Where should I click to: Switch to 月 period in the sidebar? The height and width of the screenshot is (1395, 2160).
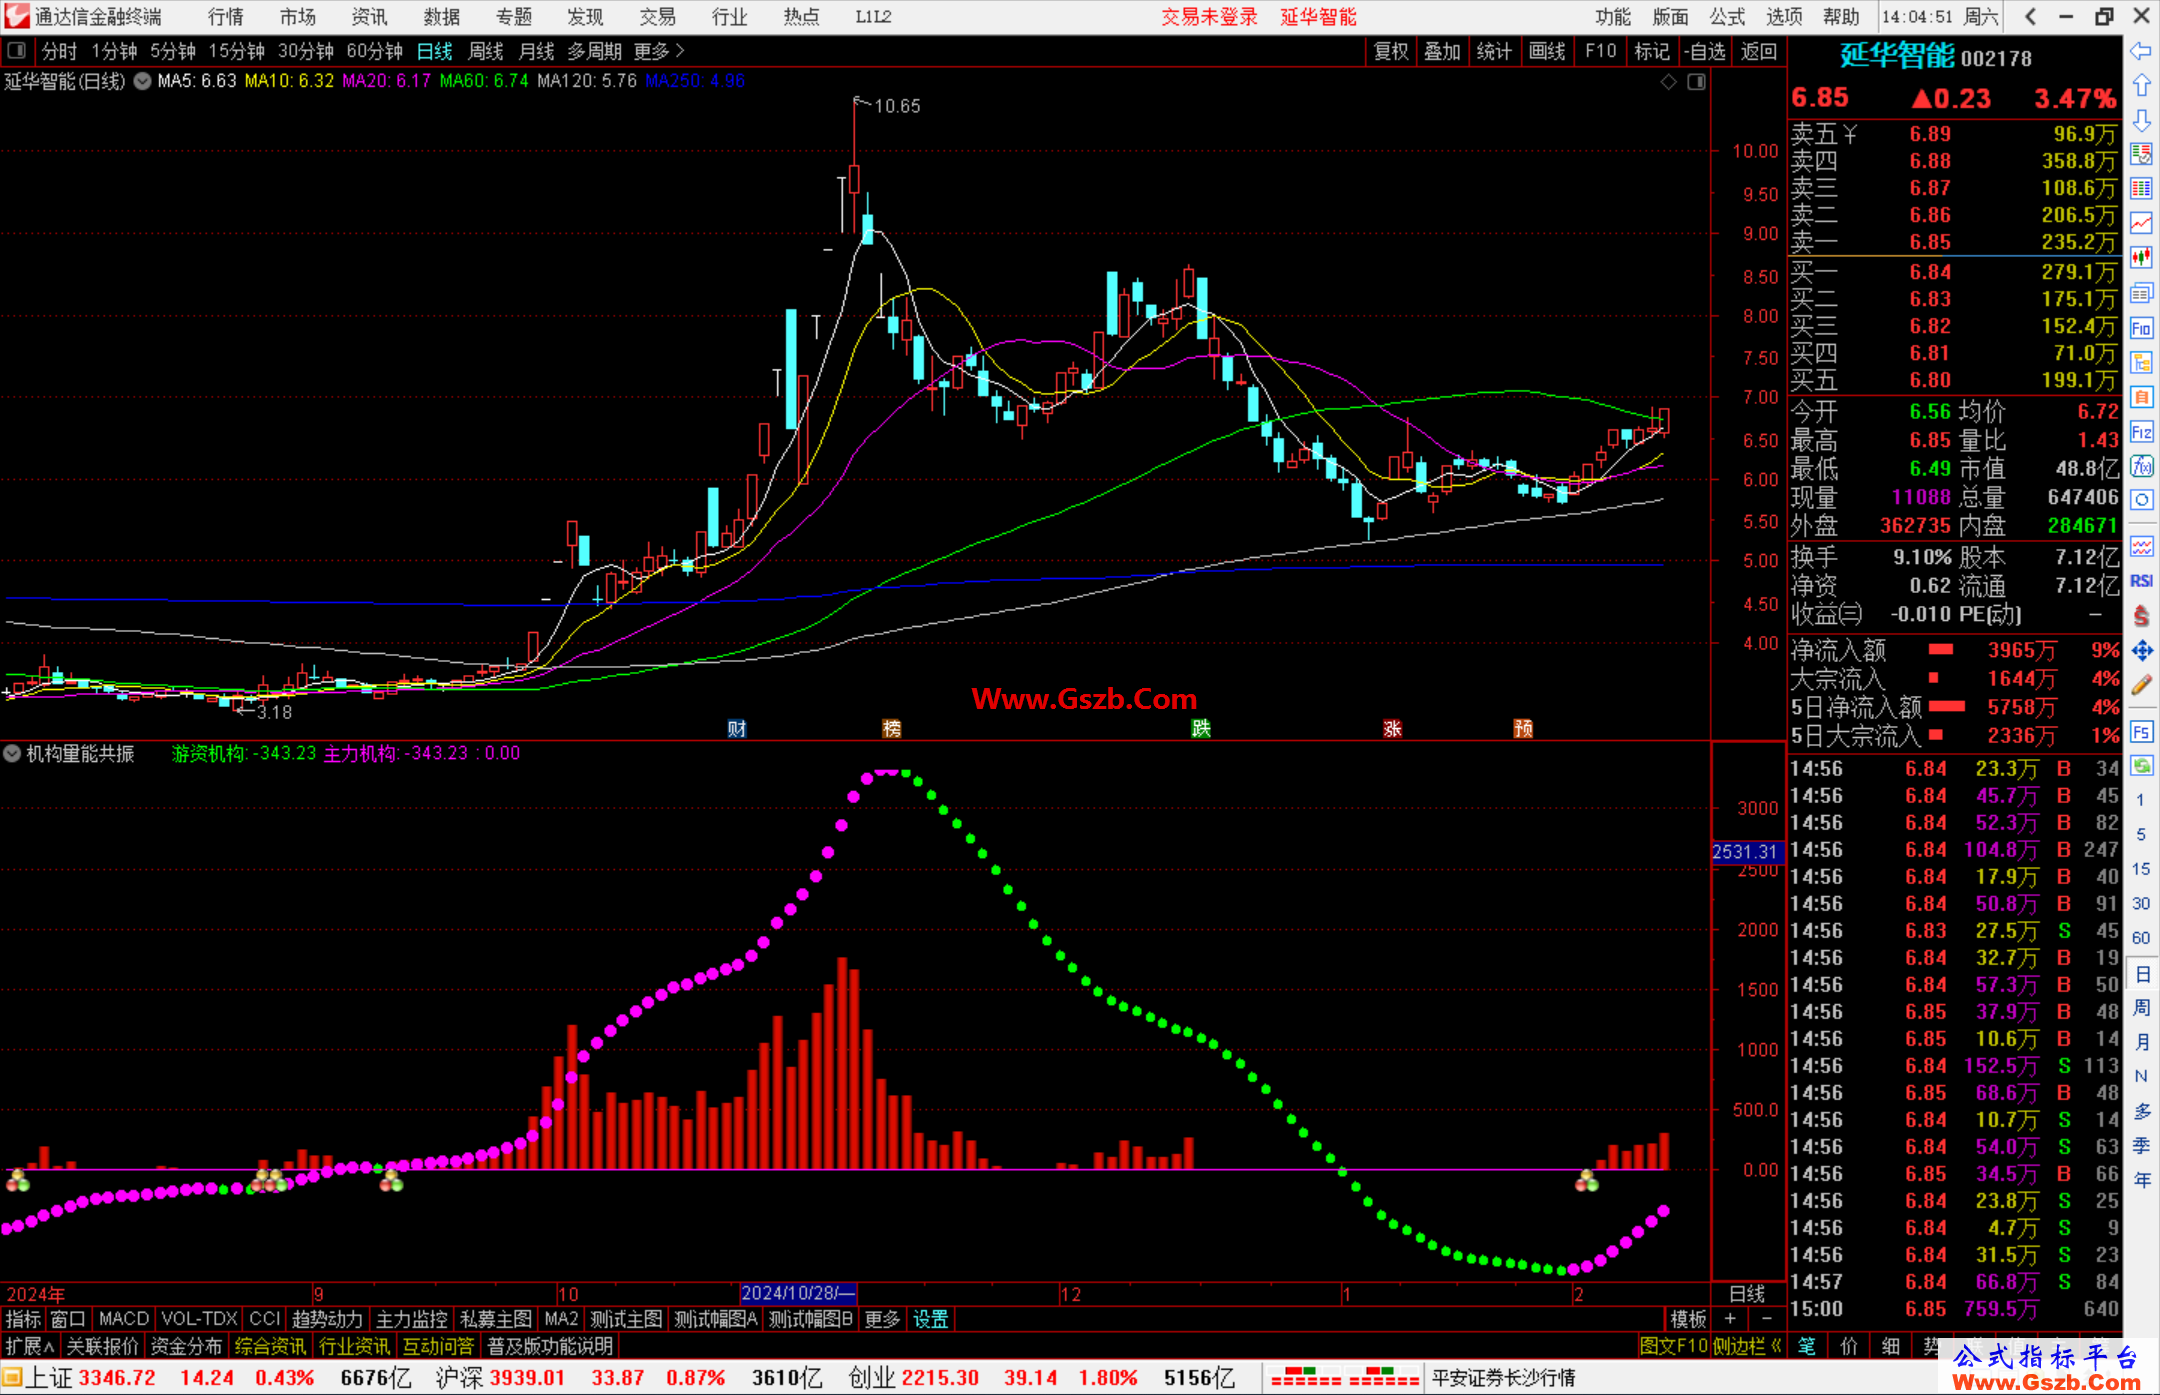click(x=2141, y=1042)
